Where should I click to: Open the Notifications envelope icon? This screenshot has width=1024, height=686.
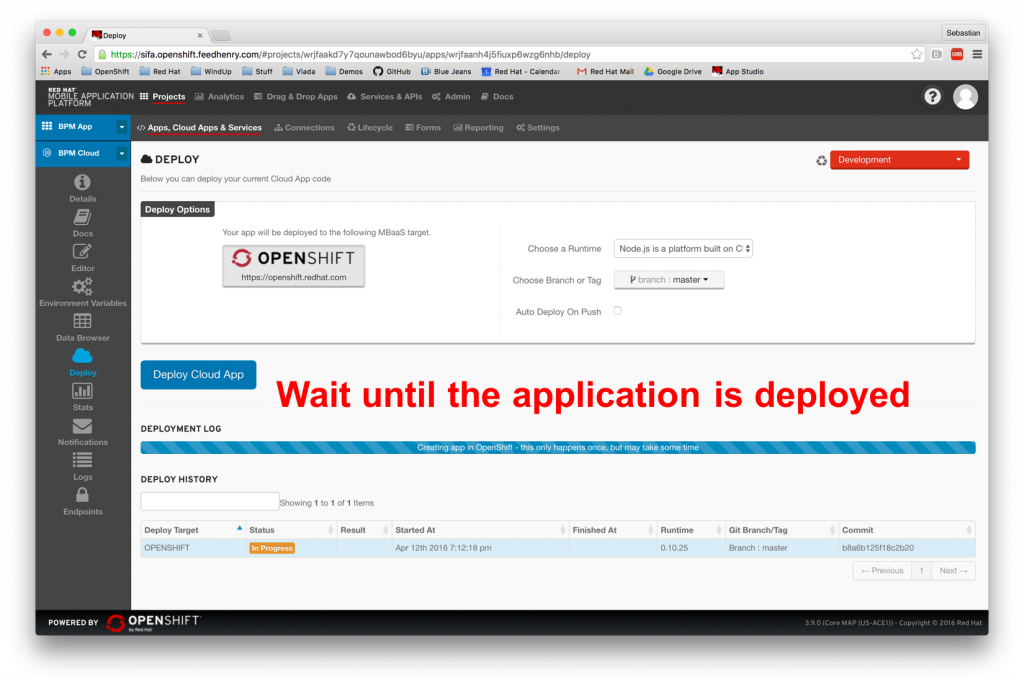click(x=82, y=426)
